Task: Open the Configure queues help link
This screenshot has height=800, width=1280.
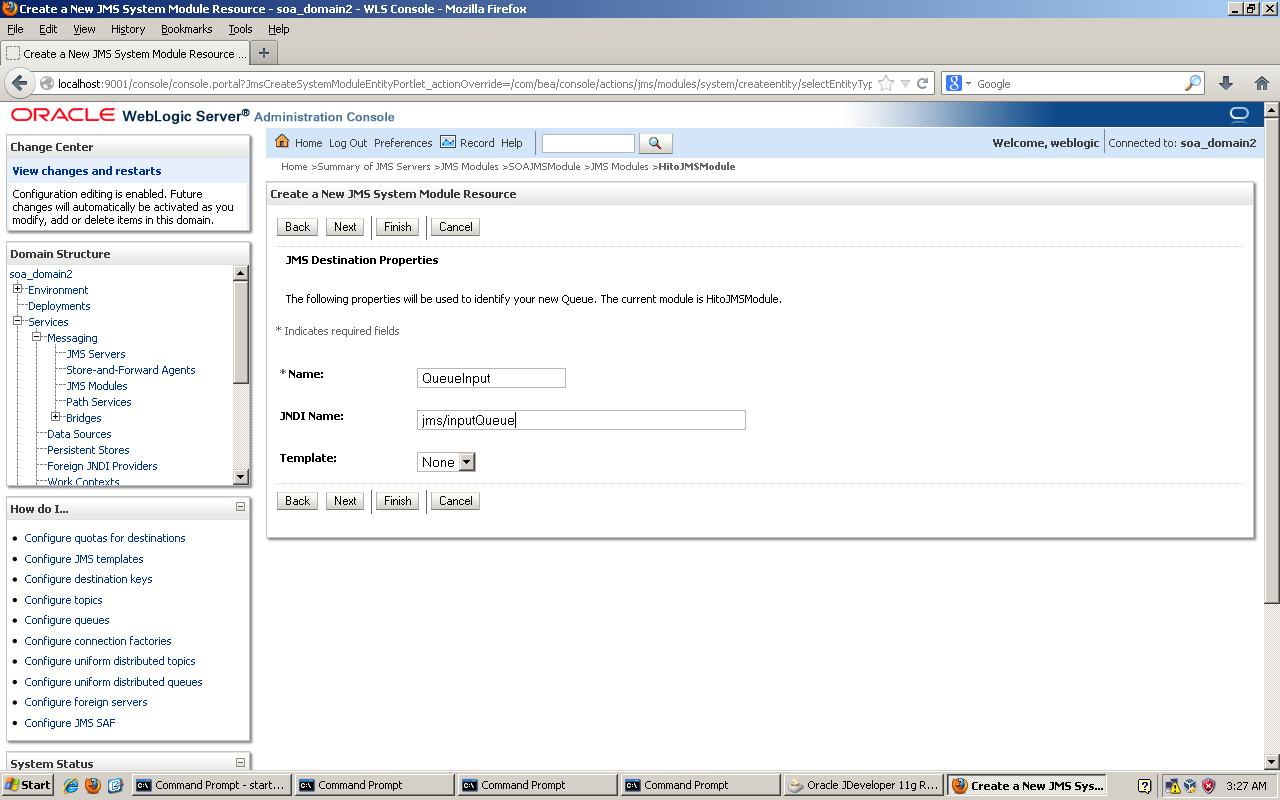Action: coord(66,620)
